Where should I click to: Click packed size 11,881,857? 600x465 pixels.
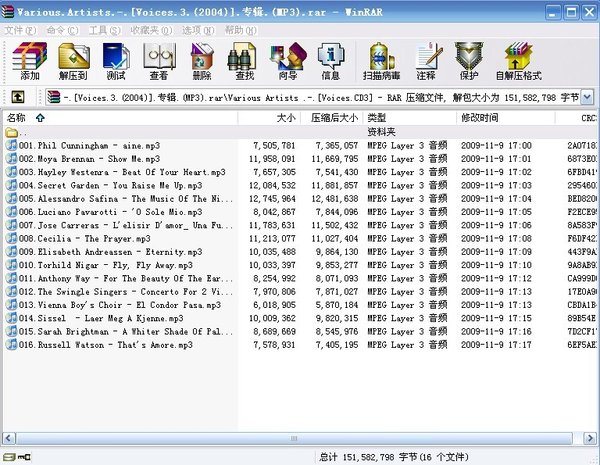tap(334, 185)
